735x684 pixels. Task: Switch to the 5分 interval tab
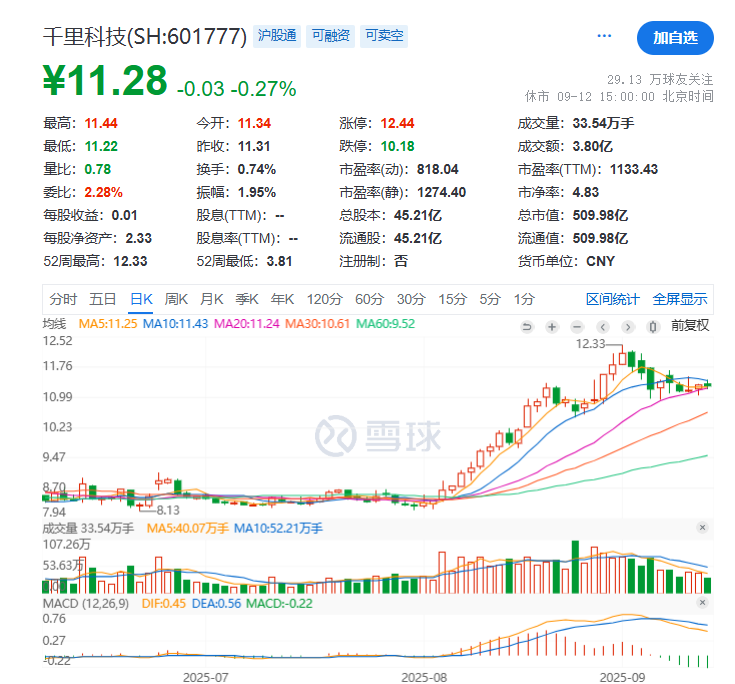(x=490, y=299)
